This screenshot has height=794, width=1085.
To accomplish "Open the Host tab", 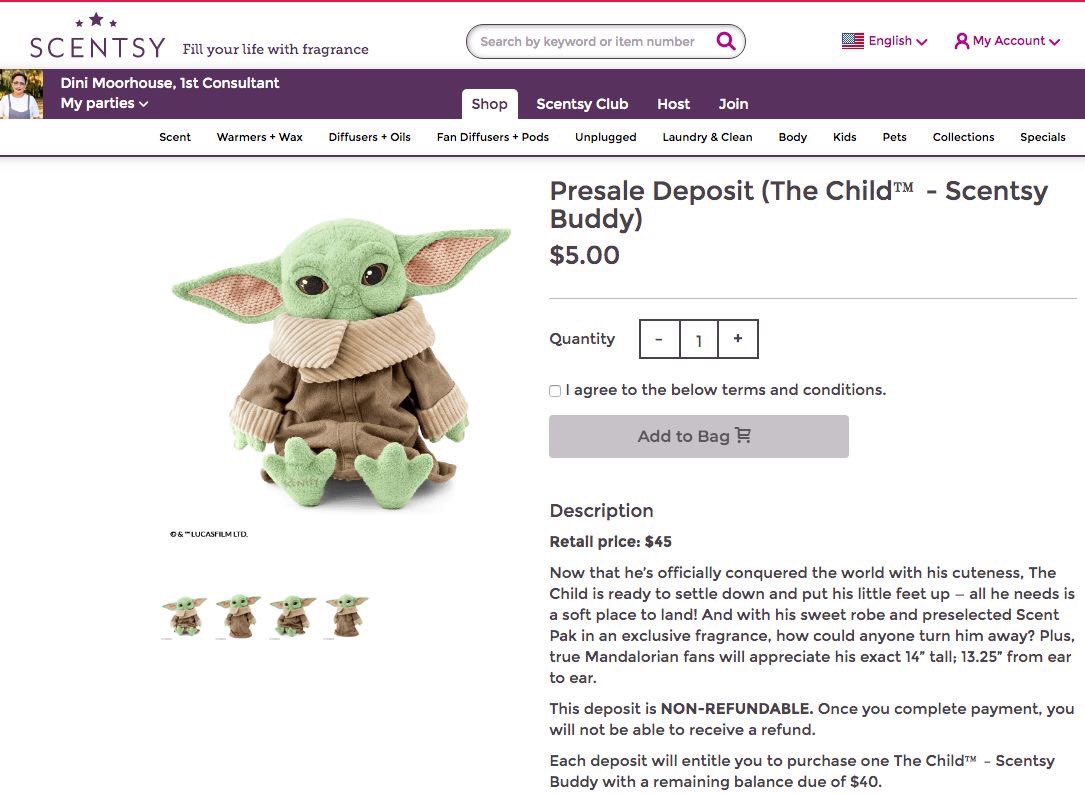I will pyautogui.click(x=673, y=104).
